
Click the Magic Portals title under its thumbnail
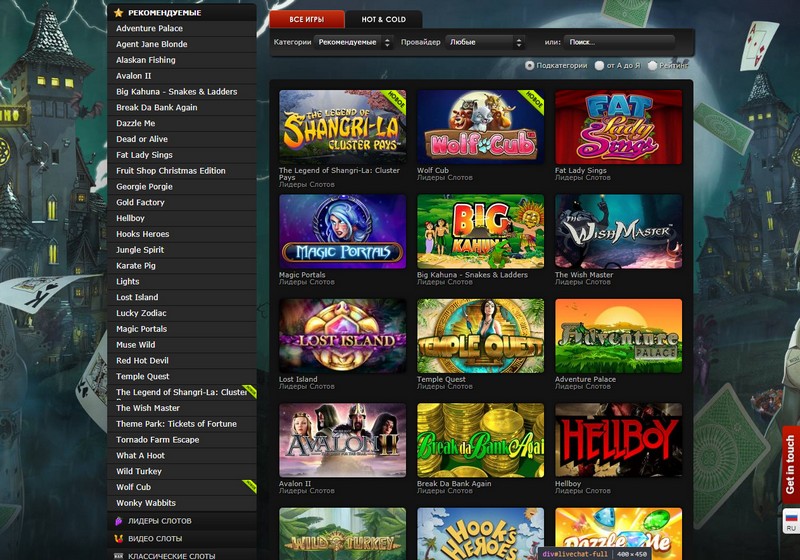coord(302,274)
